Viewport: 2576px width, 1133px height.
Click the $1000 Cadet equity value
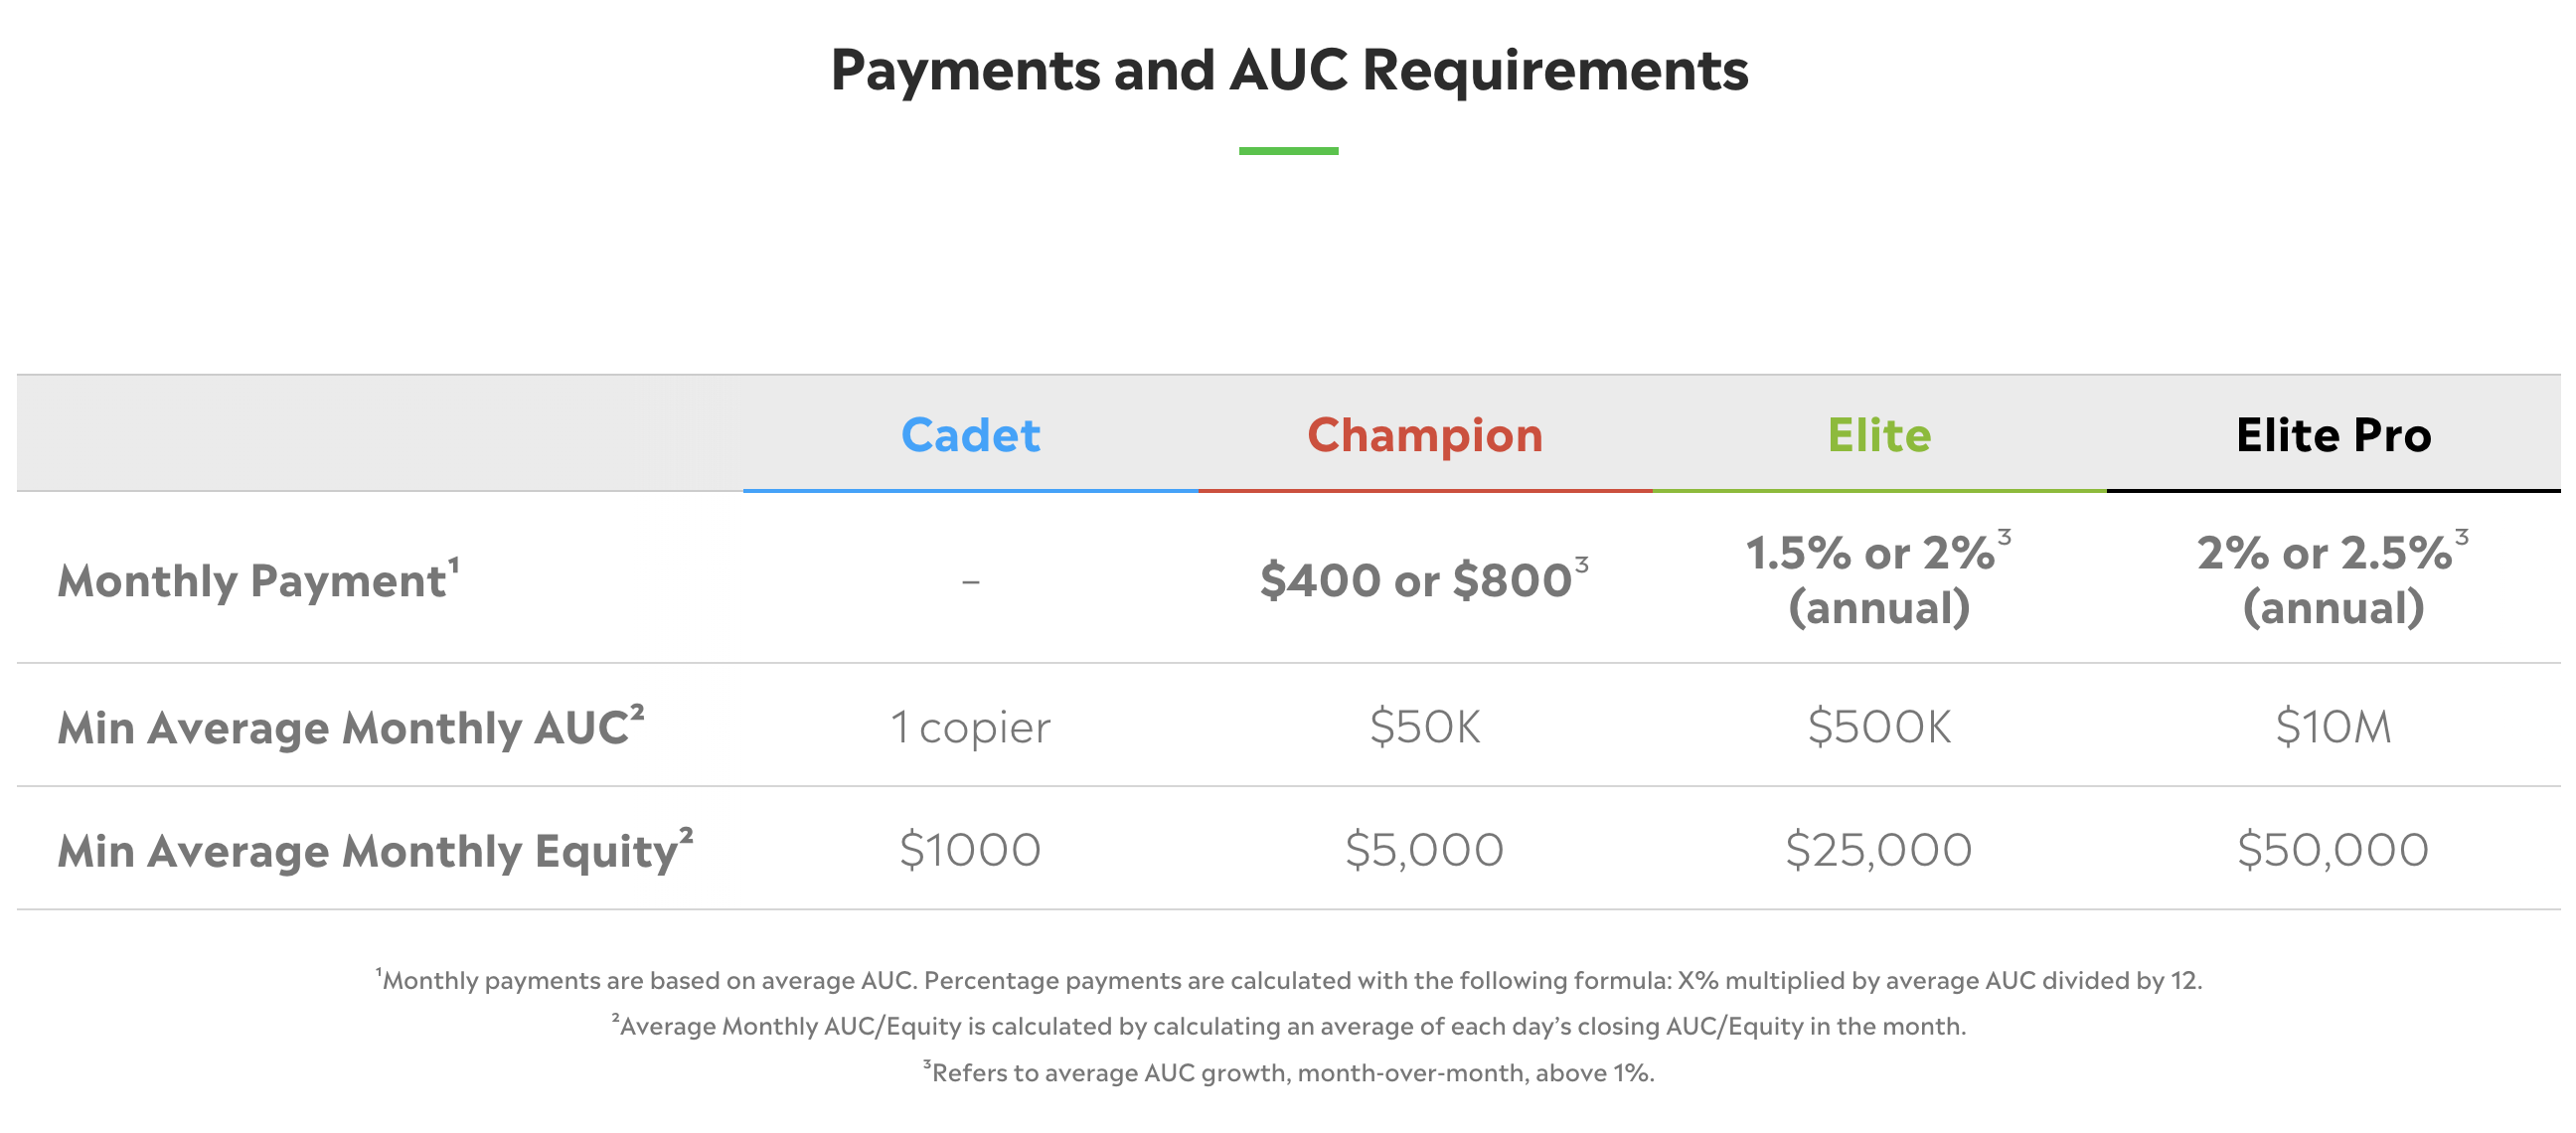[x=970, y=850]
